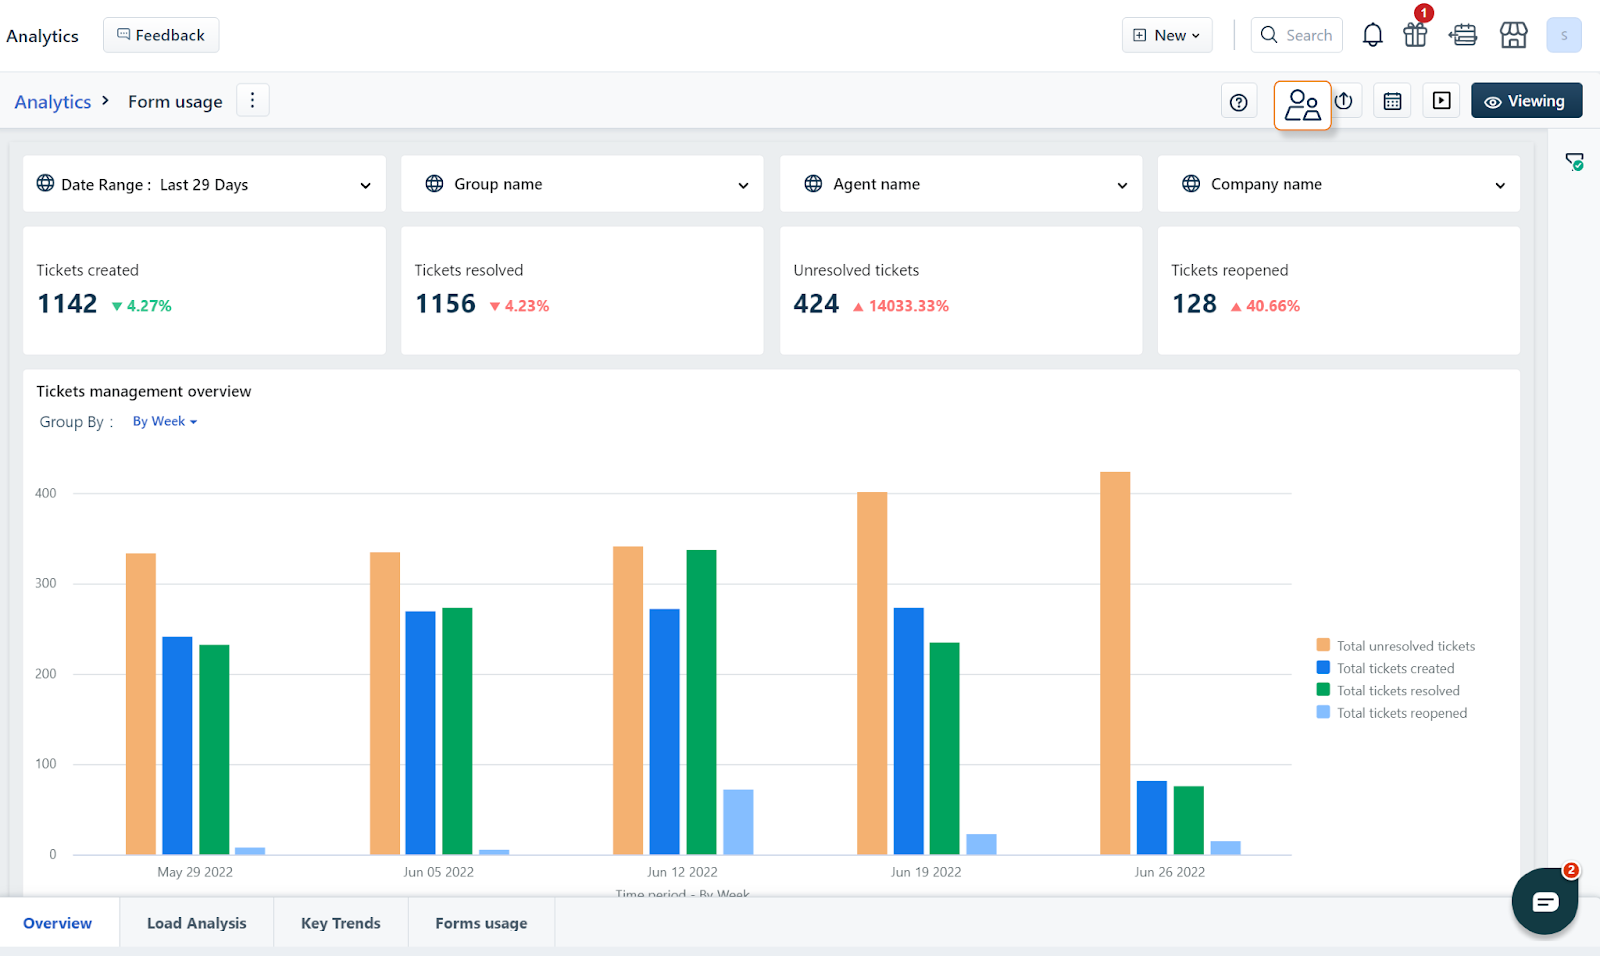This screenshot has width=1600, height=956.
Task: Change Group By Week dropdown
Action: click(x=164, y=422)
